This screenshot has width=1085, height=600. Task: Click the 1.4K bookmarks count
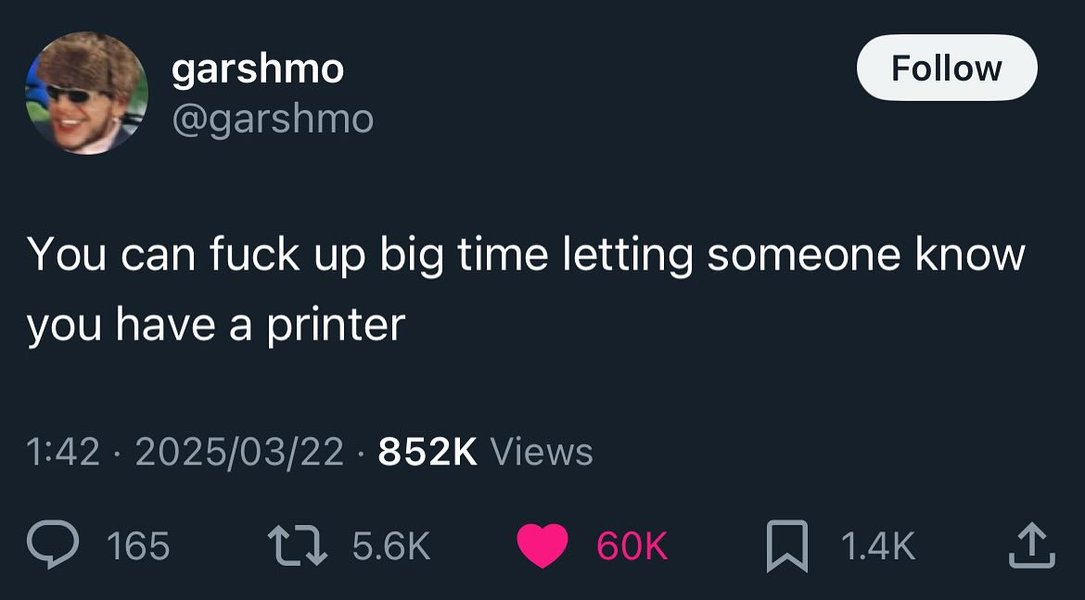point(877,546)
